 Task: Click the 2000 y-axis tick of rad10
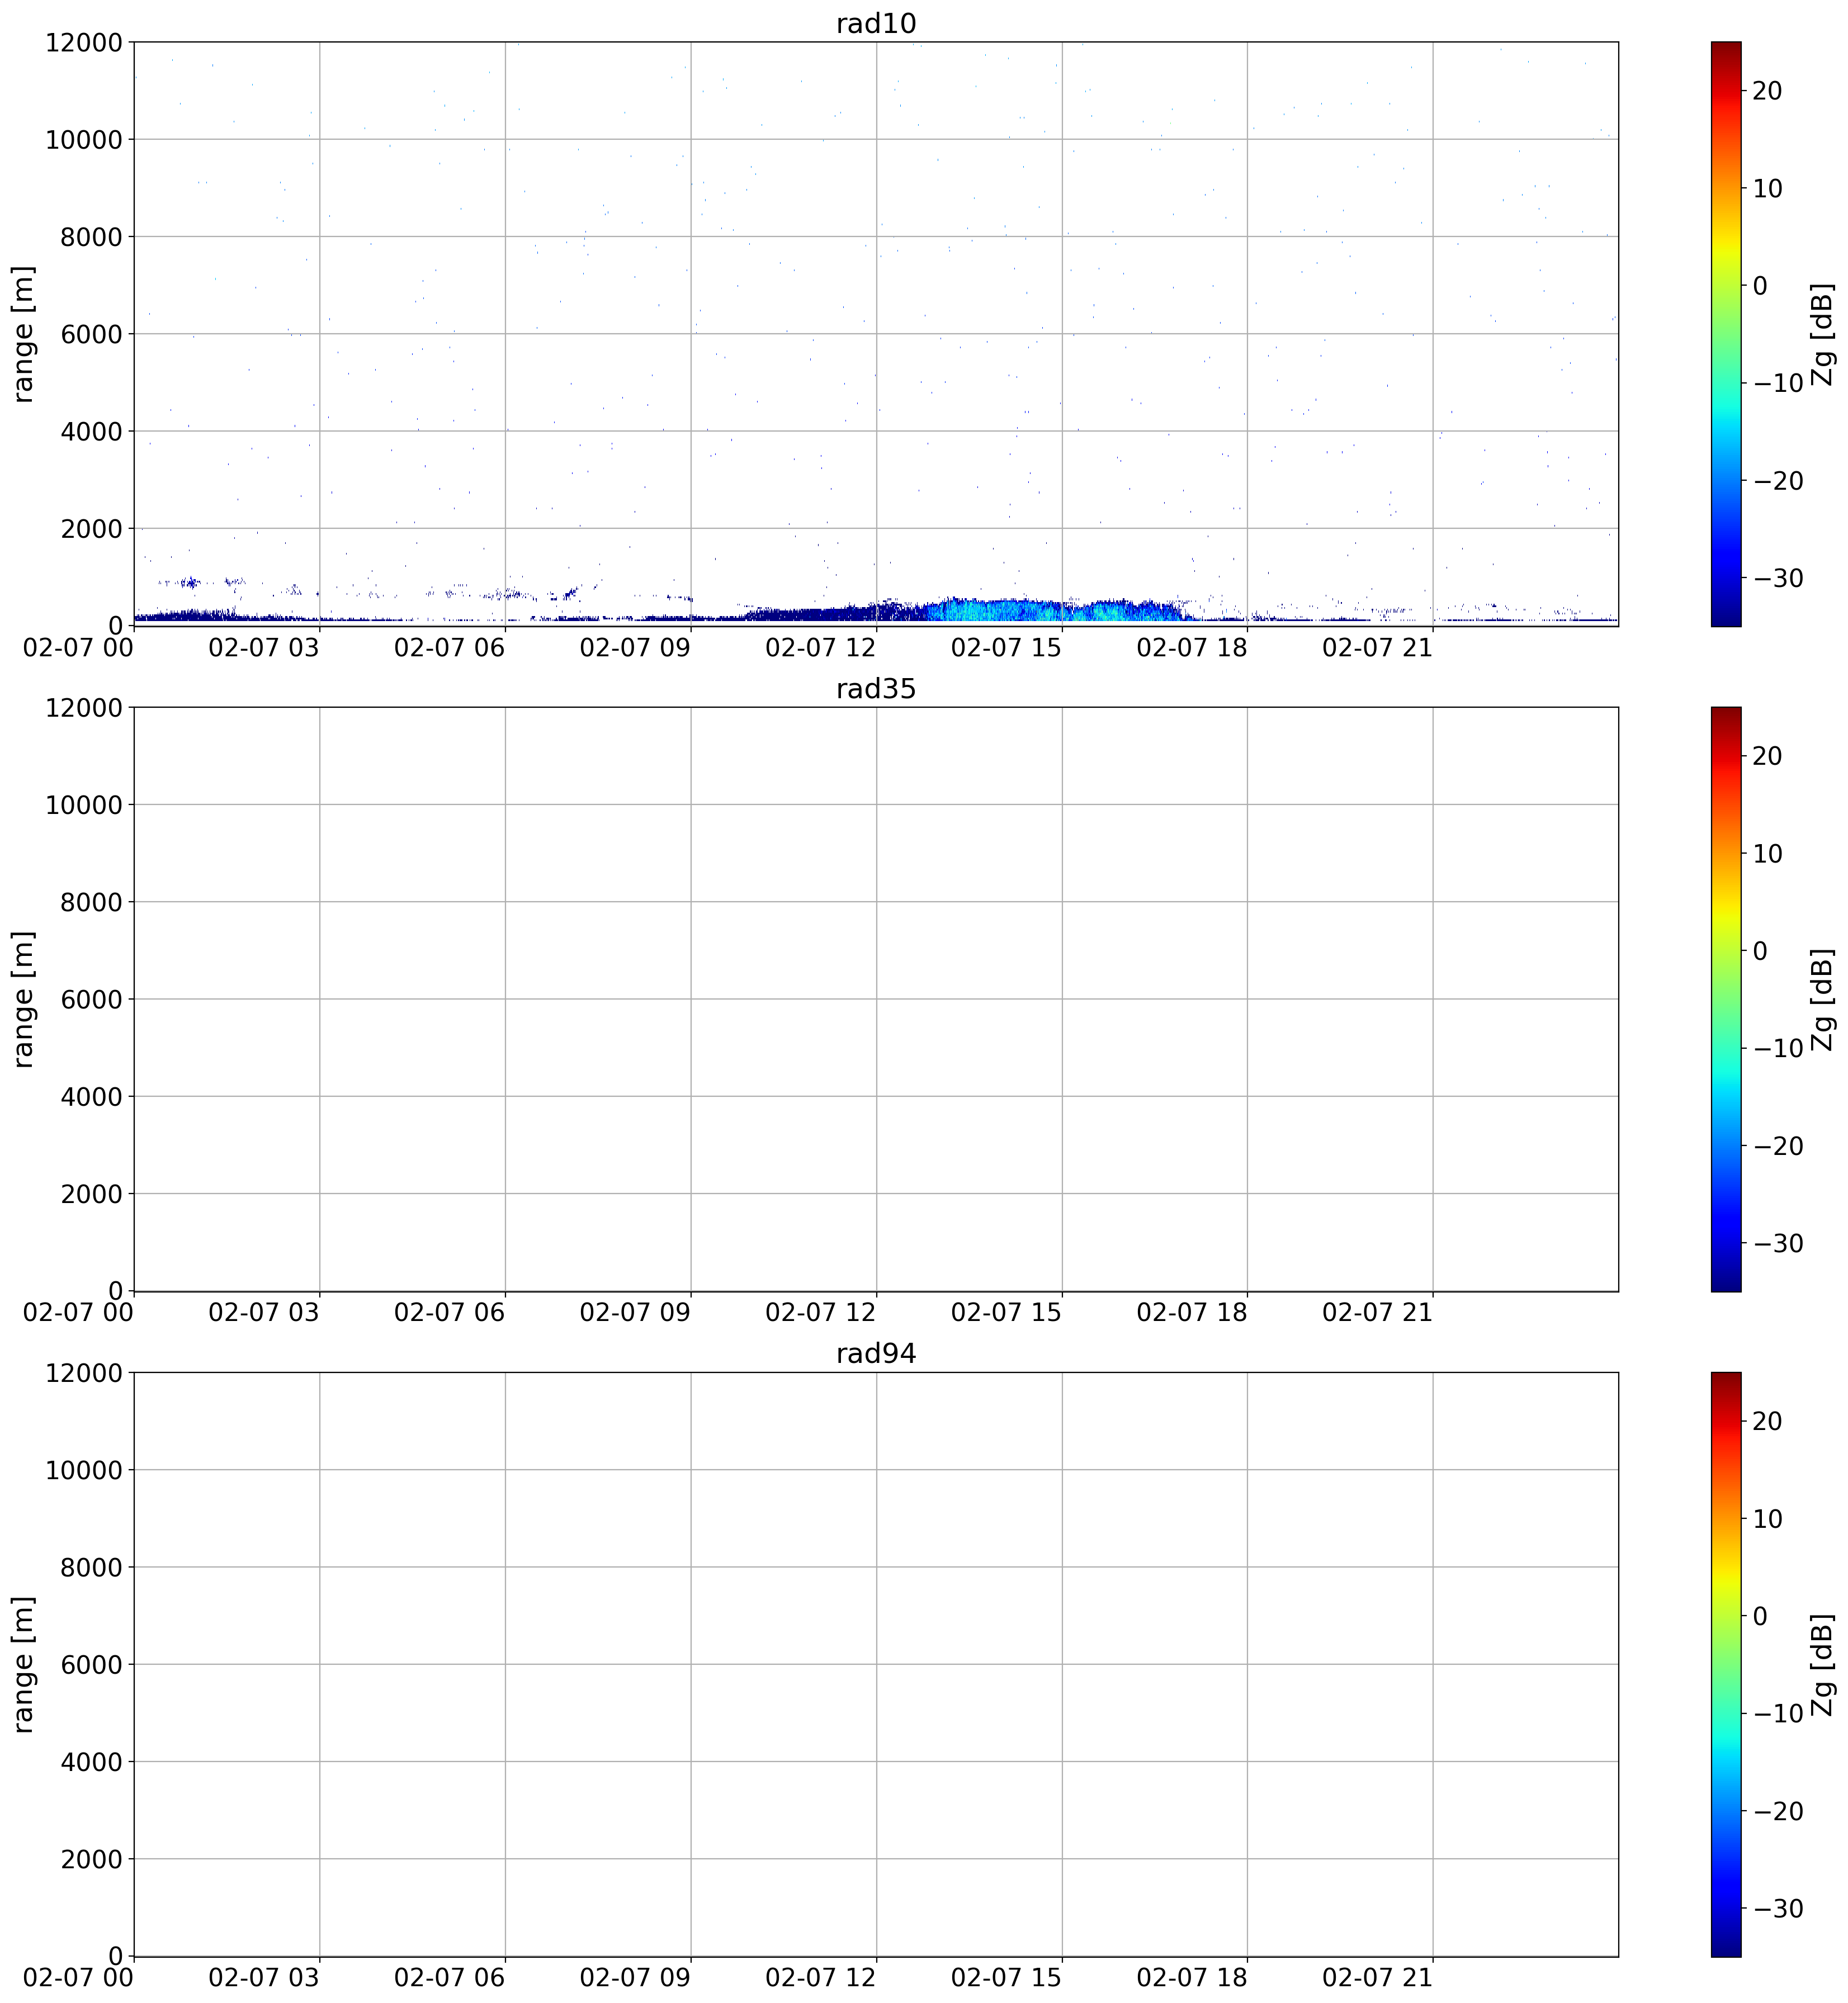91,528
